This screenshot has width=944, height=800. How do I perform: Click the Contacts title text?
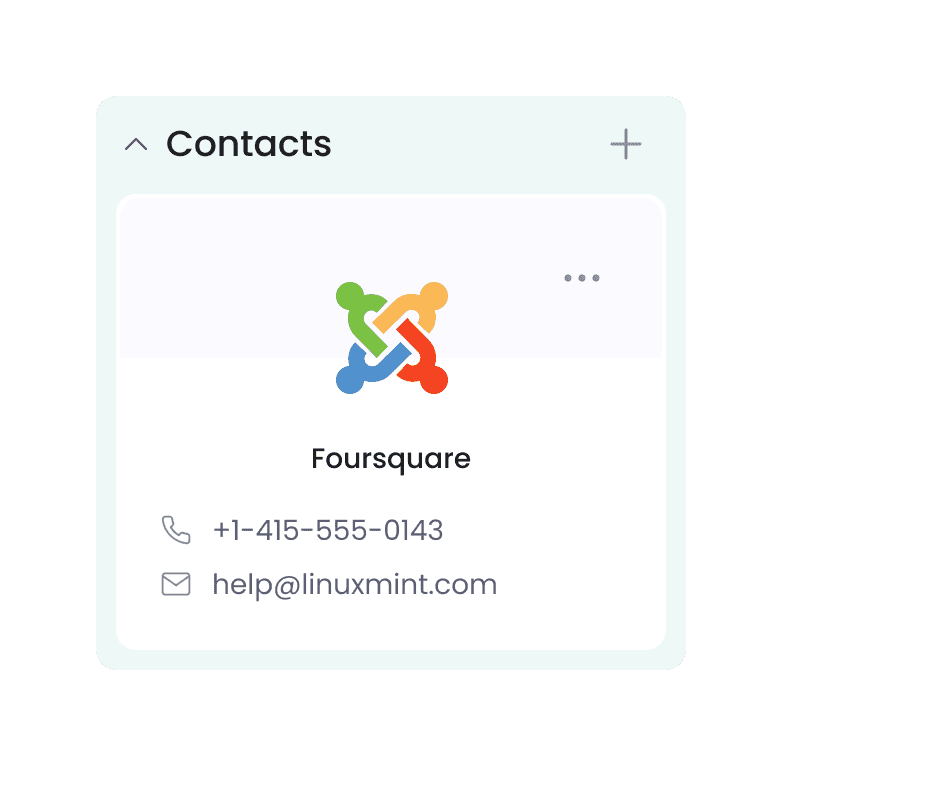(249, 144)
